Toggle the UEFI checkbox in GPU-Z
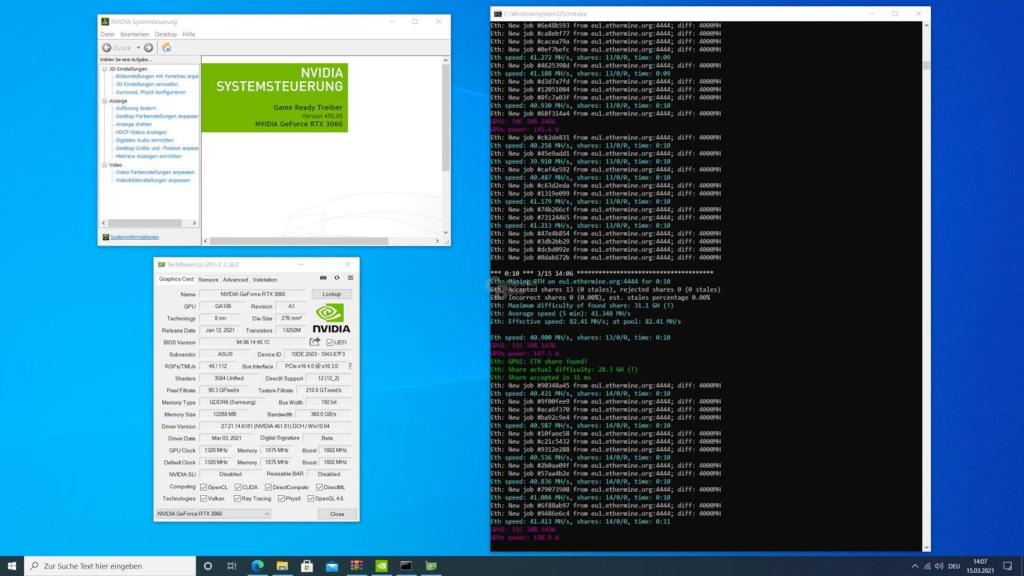The width and height of the screenshot is (1024, 576). pos(331,342)
